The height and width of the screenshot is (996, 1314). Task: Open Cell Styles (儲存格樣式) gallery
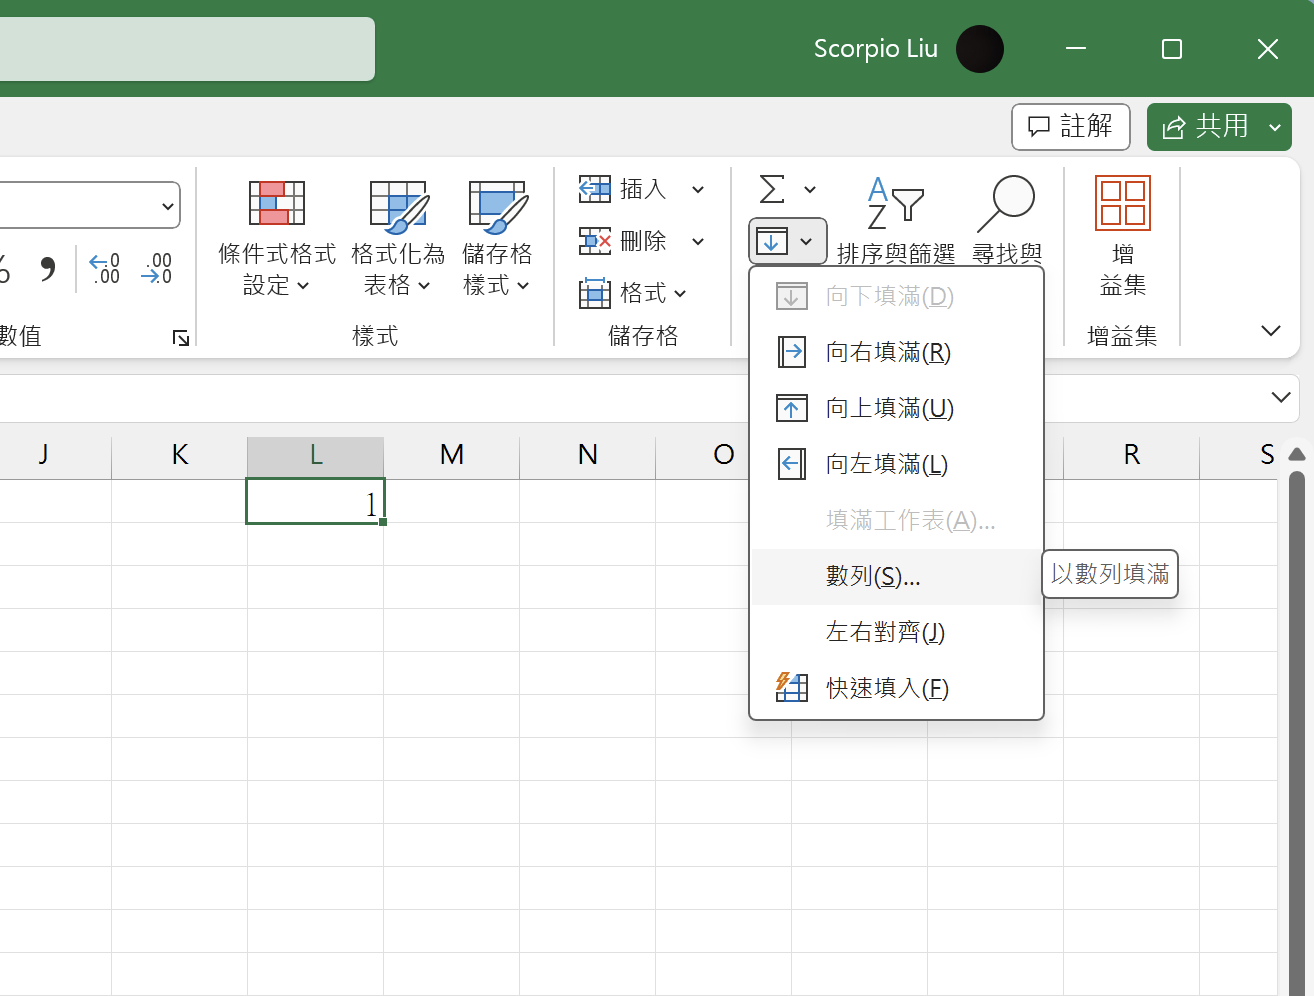(497, 207)
